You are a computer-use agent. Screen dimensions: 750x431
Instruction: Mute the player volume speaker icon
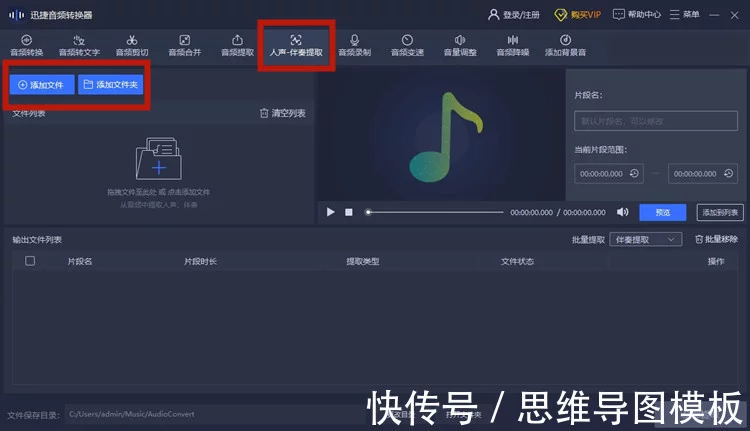coord(622,212)
